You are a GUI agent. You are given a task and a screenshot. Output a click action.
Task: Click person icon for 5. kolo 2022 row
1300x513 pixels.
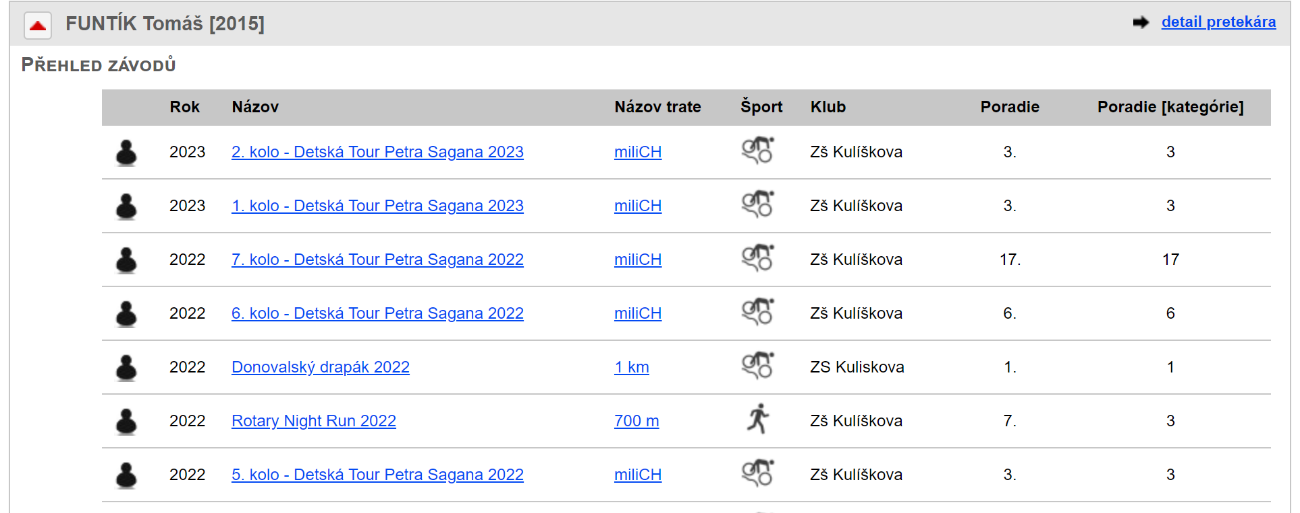pos(126,474)
